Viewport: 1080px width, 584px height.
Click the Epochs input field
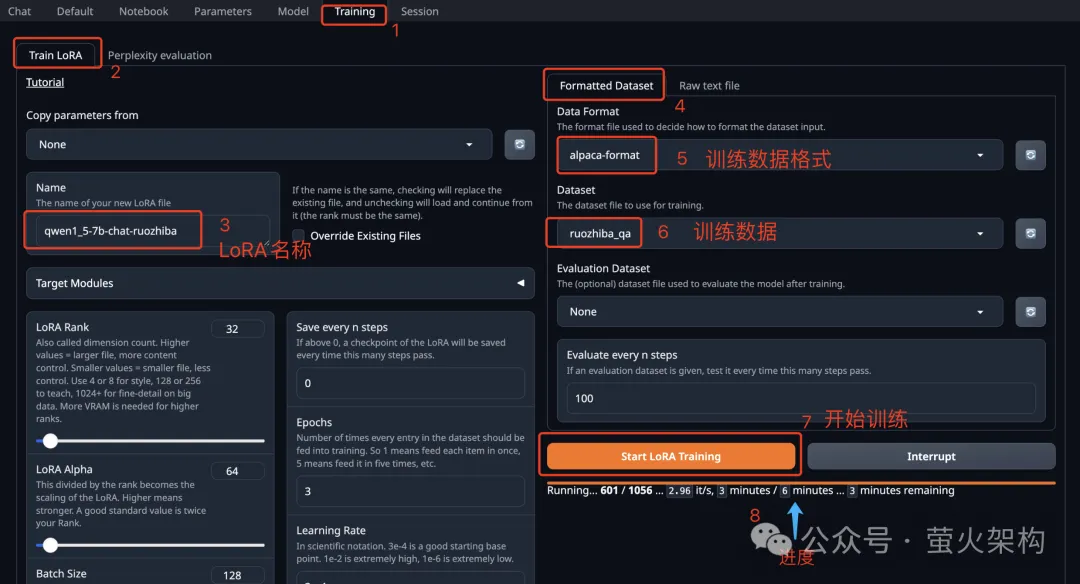coord(411,491)
